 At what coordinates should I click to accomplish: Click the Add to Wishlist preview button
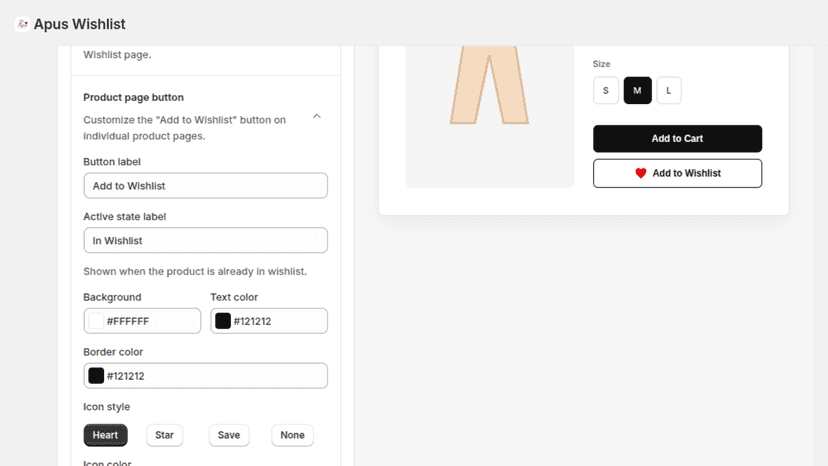click(x=677, y=173)
